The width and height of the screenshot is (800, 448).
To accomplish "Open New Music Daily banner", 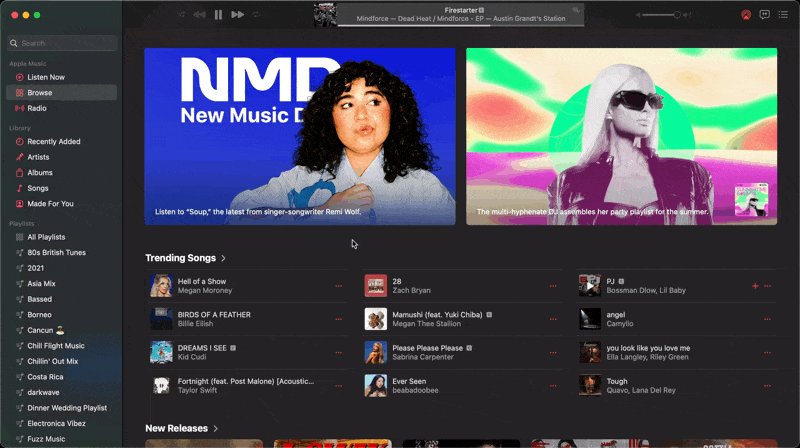I will pyautogui.click(x=300, y=136).
